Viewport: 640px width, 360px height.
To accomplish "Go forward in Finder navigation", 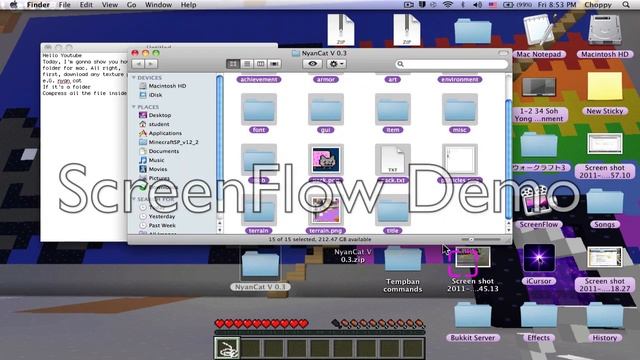I will pos(151,64).
